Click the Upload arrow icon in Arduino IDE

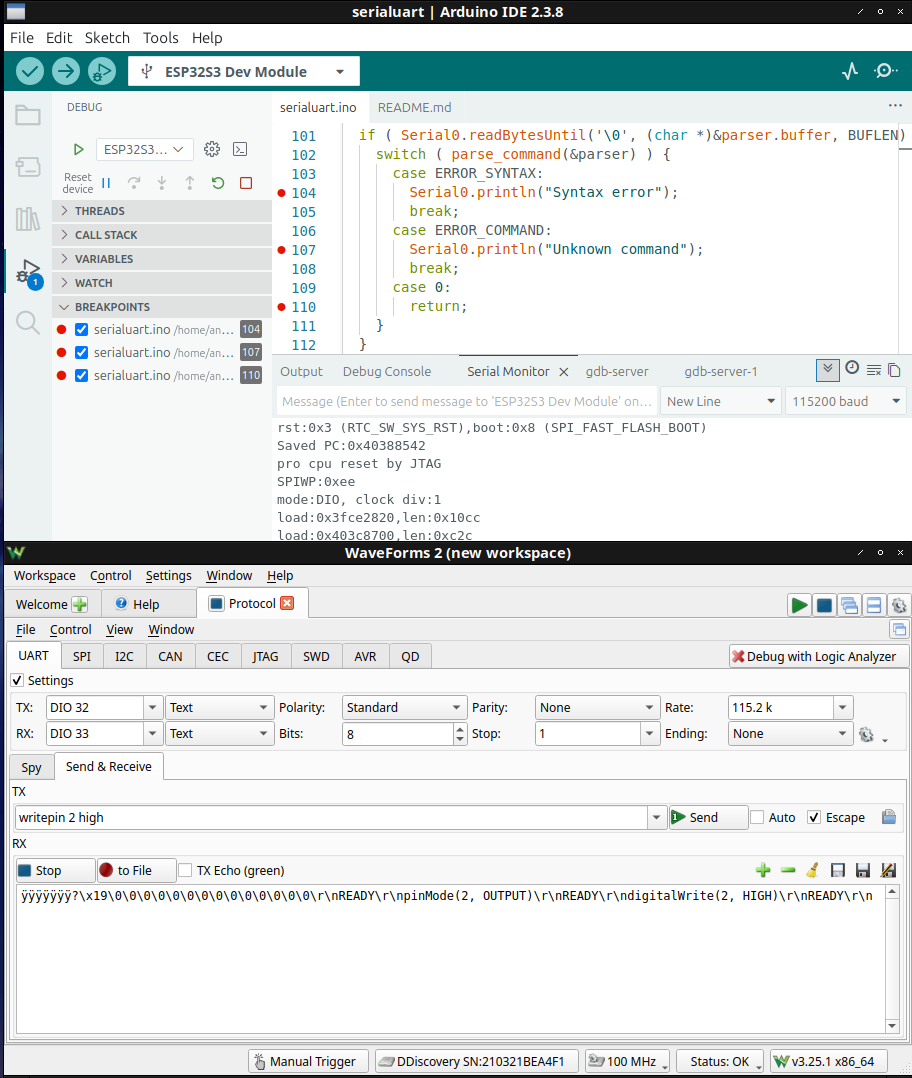pyautogui.click(x=66, y=71)
